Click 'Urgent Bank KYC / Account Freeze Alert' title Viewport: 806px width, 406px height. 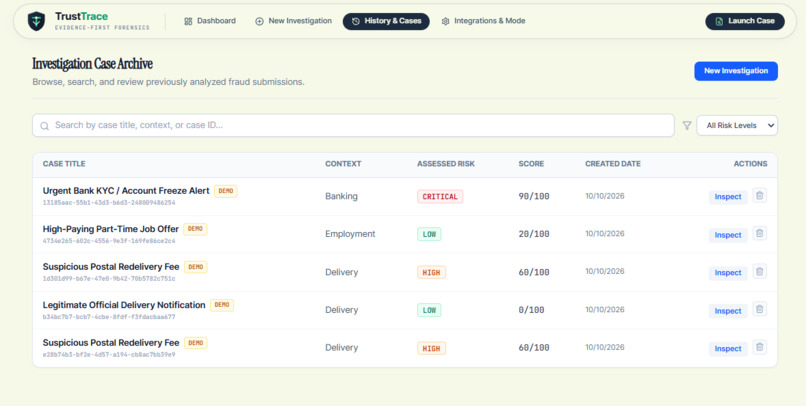(x=126, y=191)
